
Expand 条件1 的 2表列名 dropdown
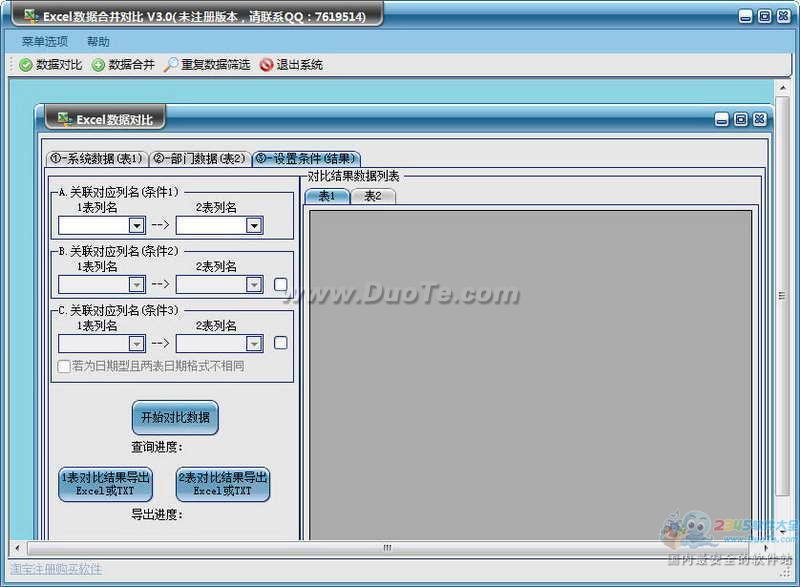[254, 225]
